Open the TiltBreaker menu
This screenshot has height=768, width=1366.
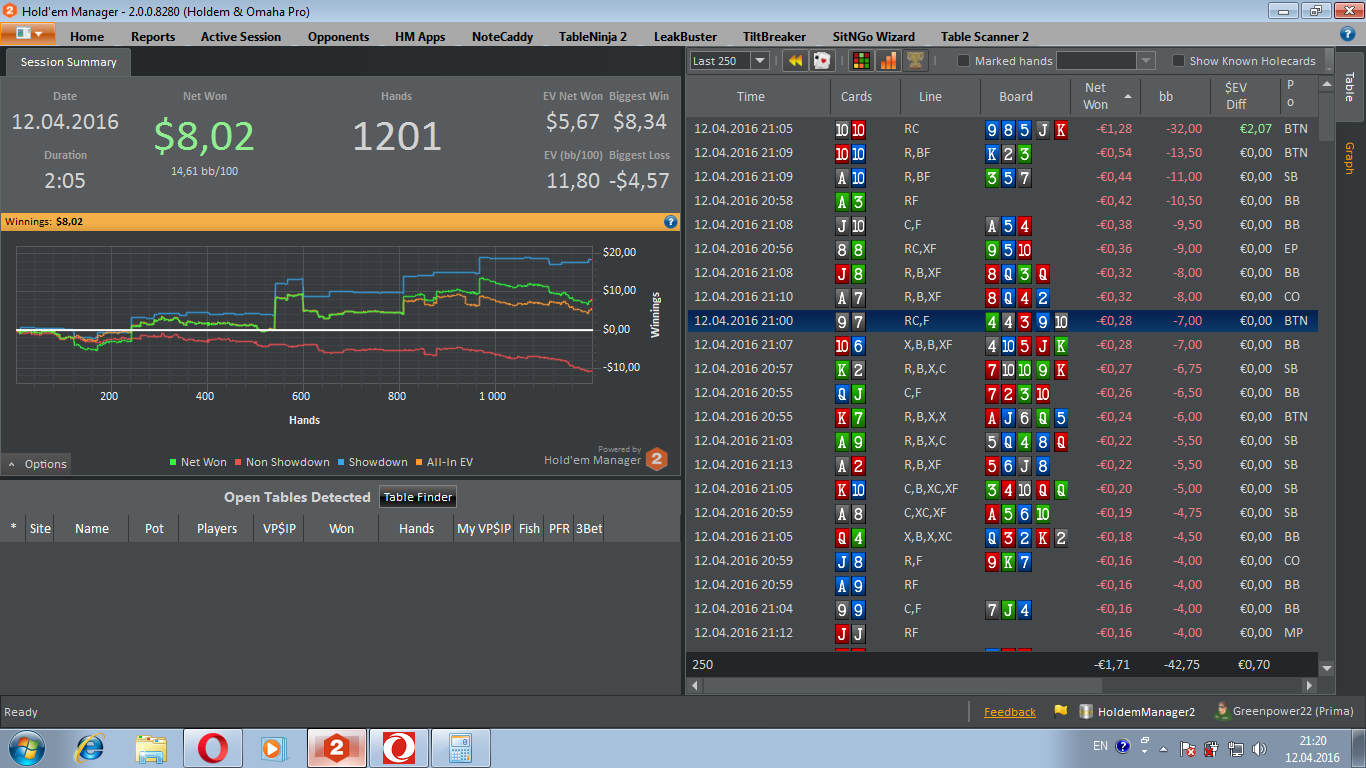(774, 36)
